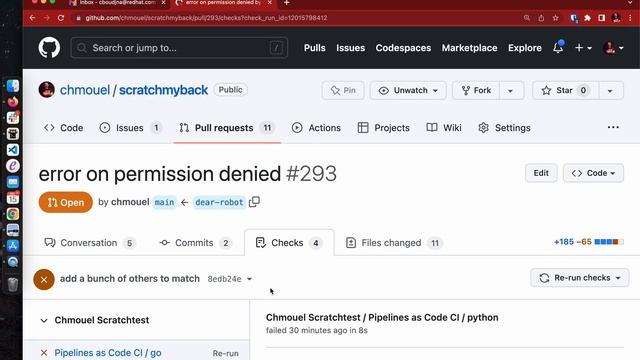
Task: Switch to the Code repository tab
Action: click(63, 128)
